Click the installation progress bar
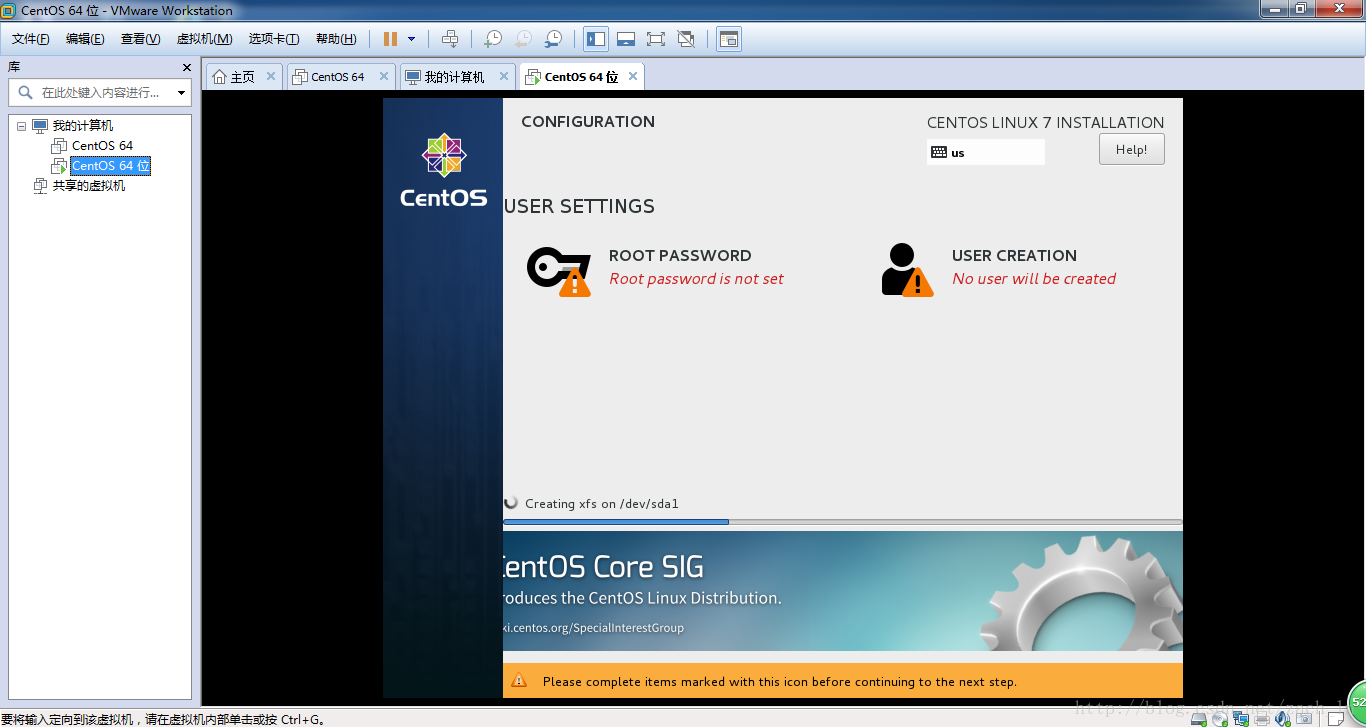Image resolution: width=1366 pixels, height=728 pixels. tap(842, 522)
